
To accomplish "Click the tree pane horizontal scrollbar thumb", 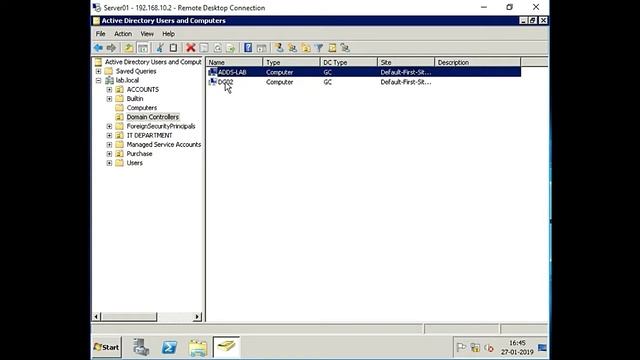I will (x=129, y=316).
